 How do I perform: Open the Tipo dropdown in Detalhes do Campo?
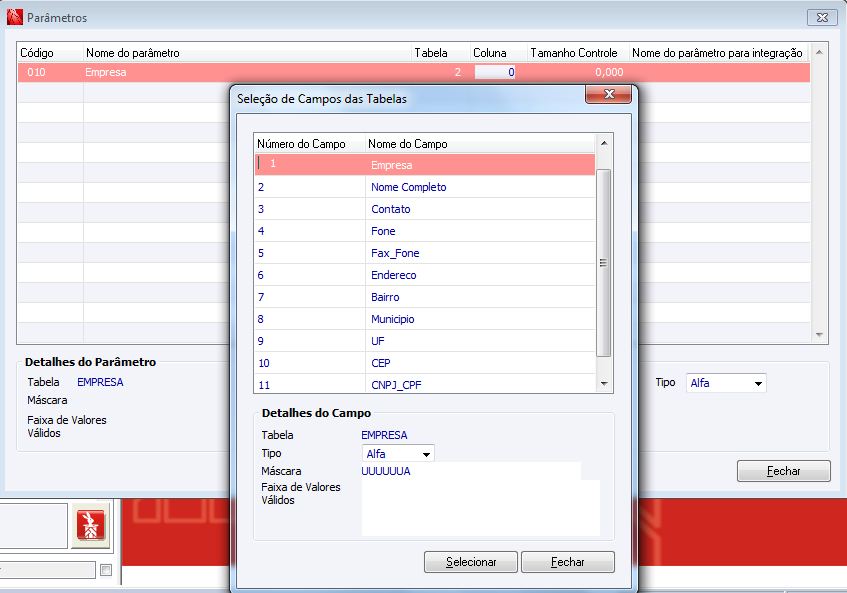pyautogui.click(x=426, y=454)
